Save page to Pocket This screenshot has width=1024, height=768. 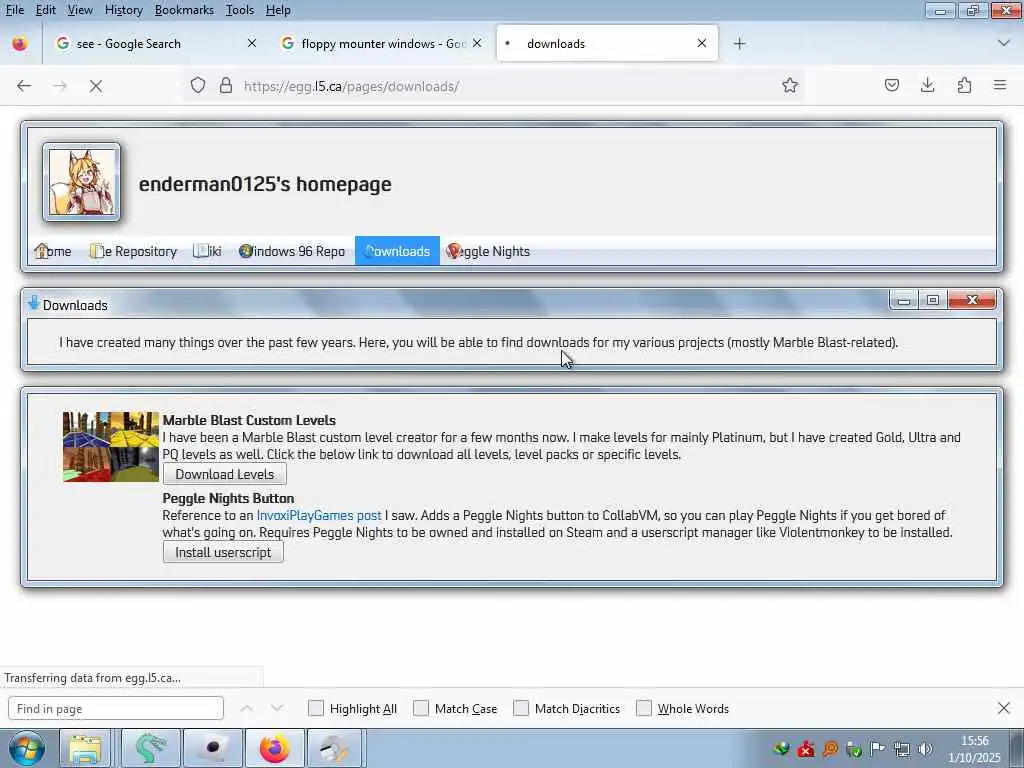click(x=892, y=85)
